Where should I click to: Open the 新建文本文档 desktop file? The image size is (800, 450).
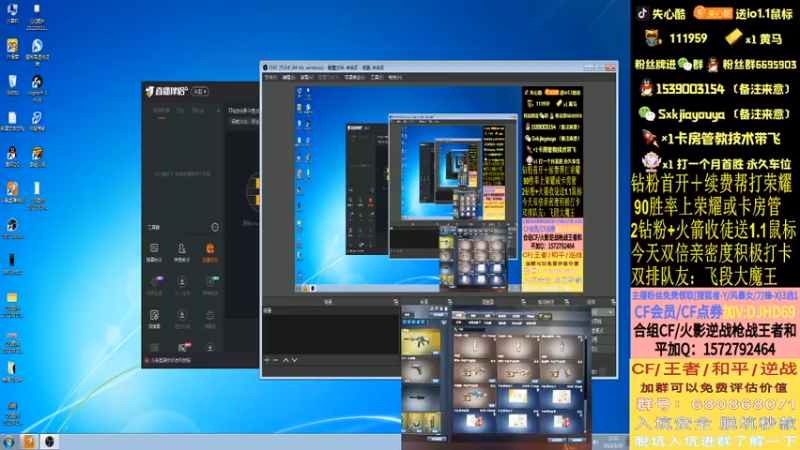(x=12, y=121)
